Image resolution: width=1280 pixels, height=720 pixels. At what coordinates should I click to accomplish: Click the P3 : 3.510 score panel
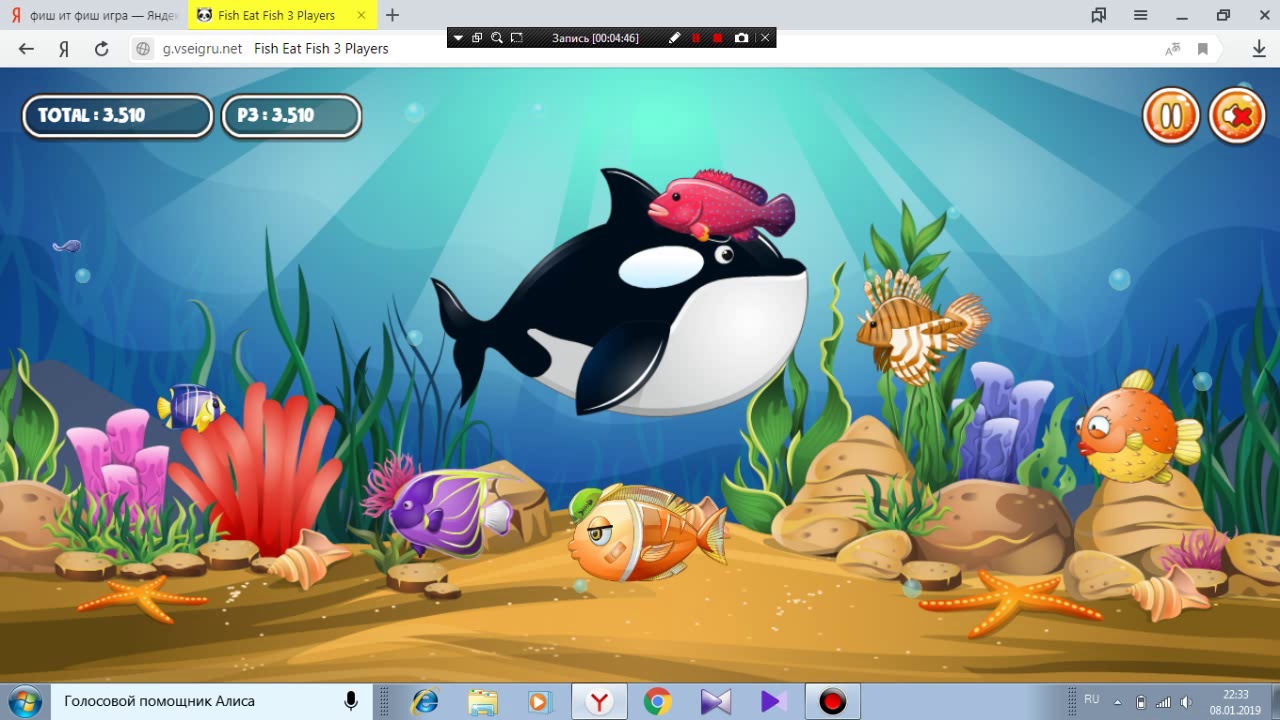coord(291,116)
